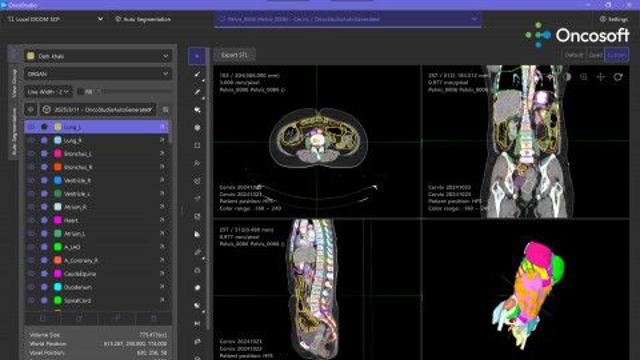This screenshot has width=640, height=360.
Task: Open the Auto Segmentation menu
Action: 143,19
